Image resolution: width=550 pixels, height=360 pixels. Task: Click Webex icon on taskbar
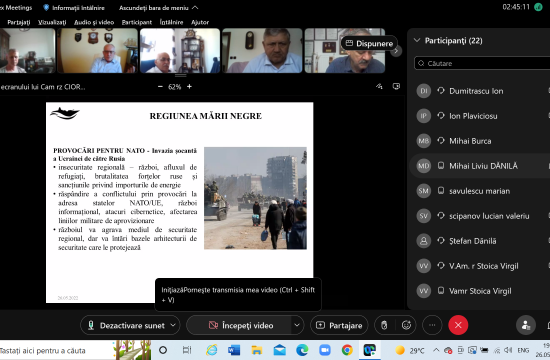point(370,350)
